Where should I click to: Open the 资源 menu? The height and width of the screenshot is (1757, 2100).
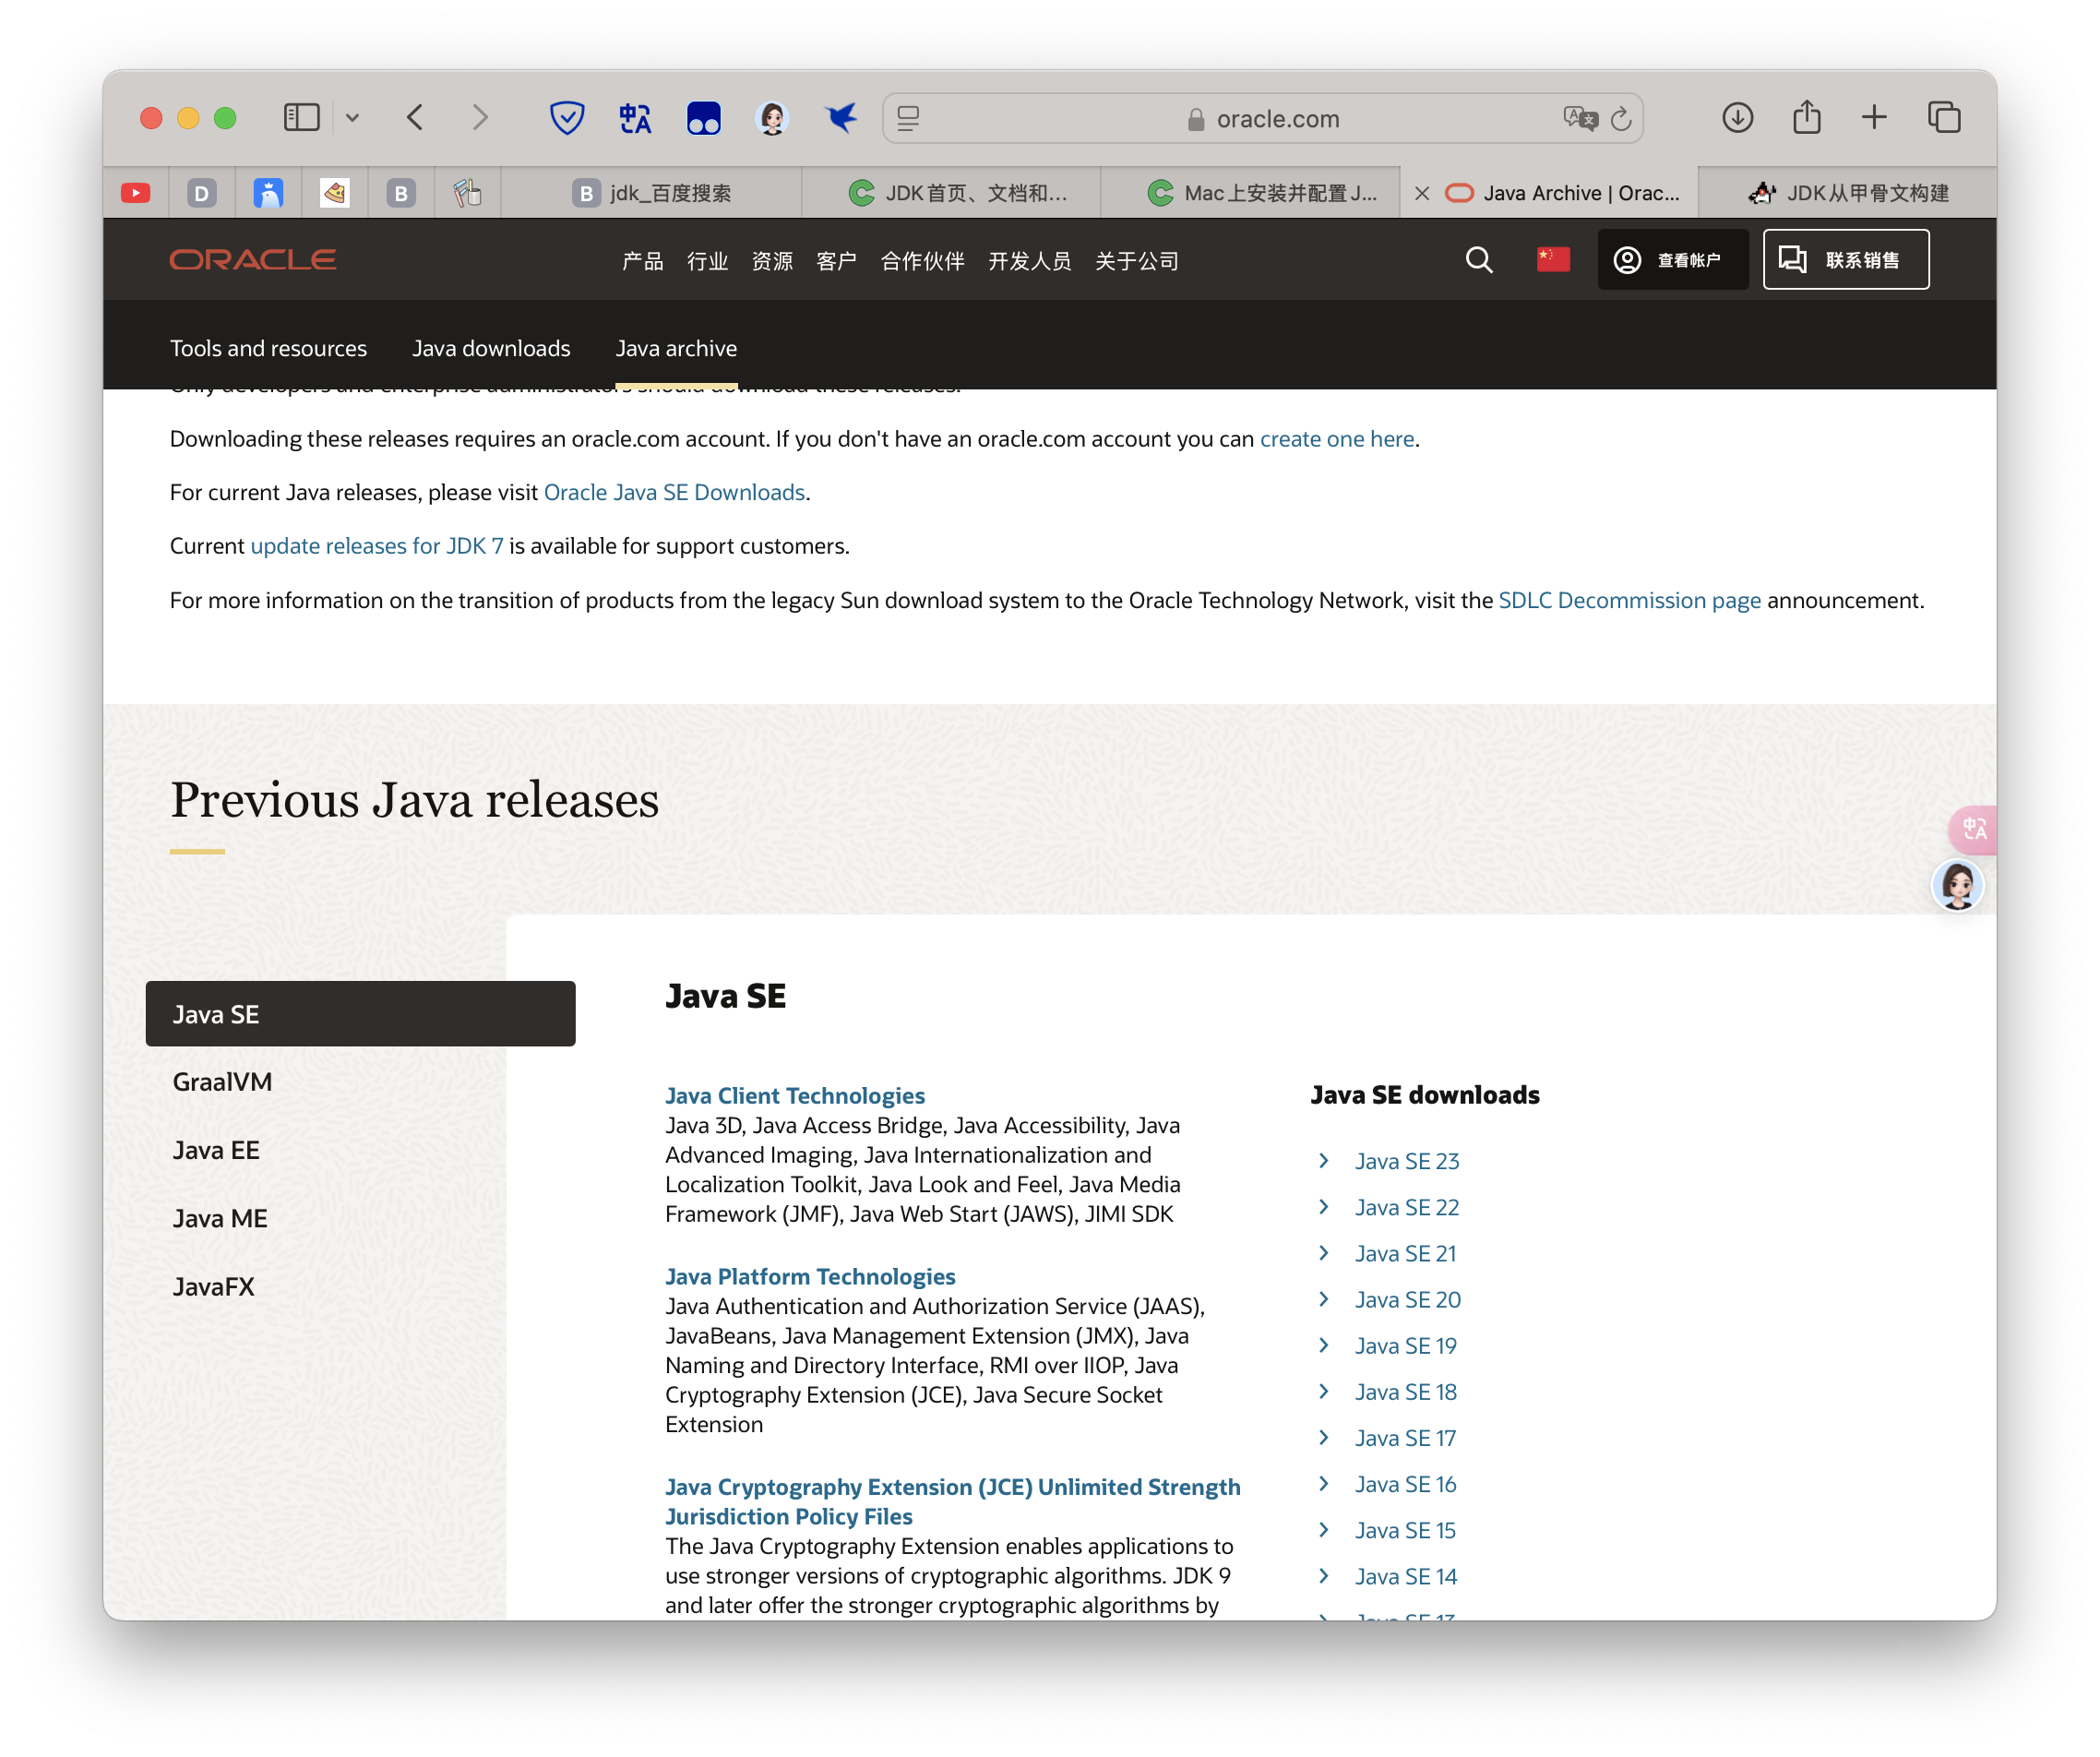pos(772,261)
